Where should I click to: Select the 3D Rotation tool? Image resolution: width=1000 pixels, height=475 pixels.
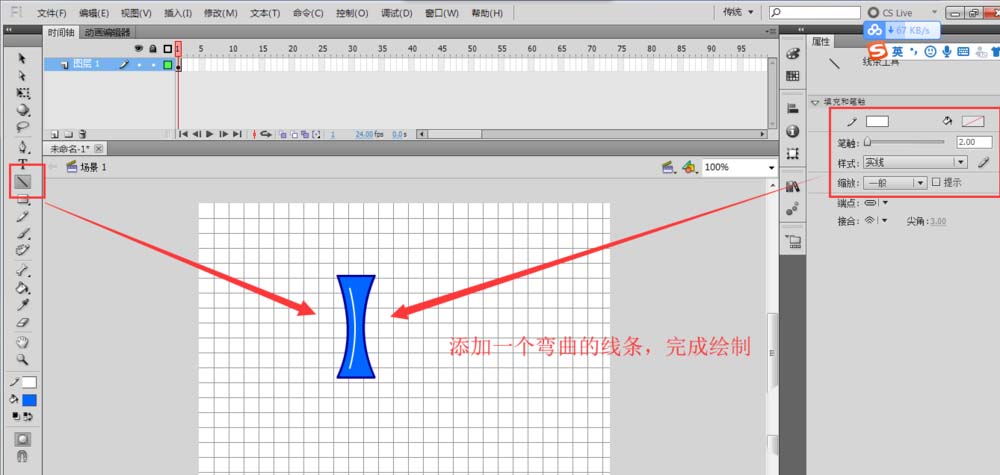[x=22, y=110]
